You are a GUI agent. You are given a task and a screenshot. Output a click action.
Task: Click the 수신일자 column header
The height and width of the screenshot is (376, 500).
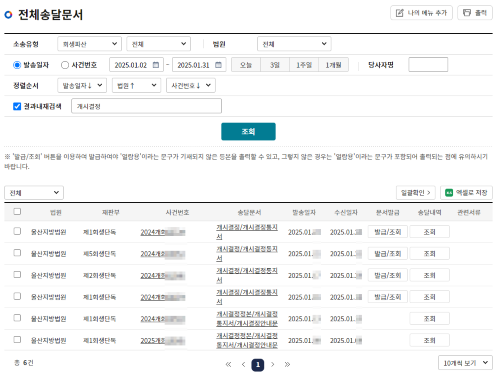coord(346,212)
